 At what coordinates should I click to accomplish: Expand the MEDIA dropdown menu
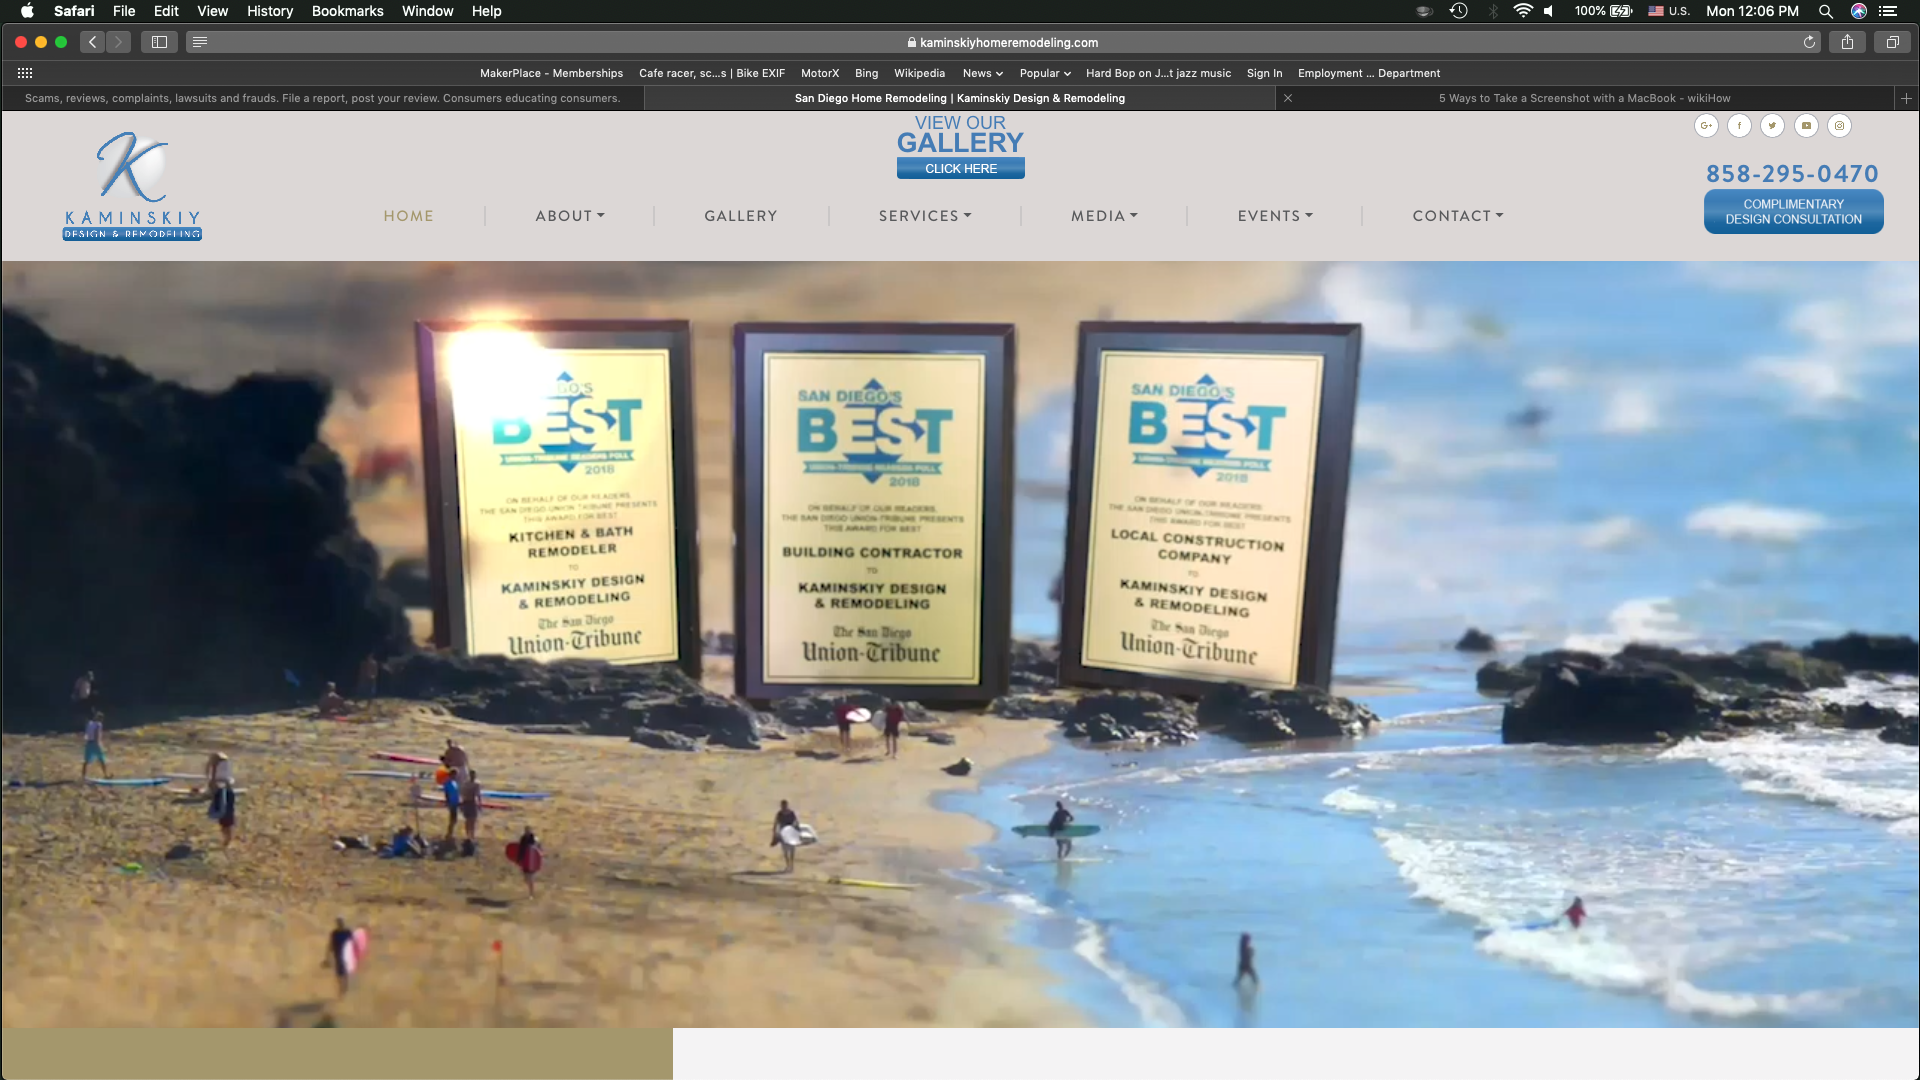[x=1104, y=216]
